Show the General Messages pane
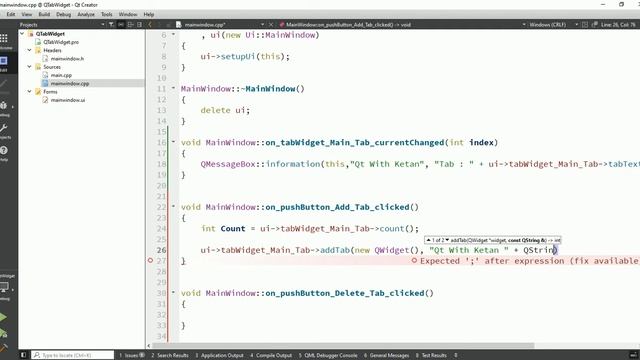Screen dimensions: 640x360 click(387, 356)
